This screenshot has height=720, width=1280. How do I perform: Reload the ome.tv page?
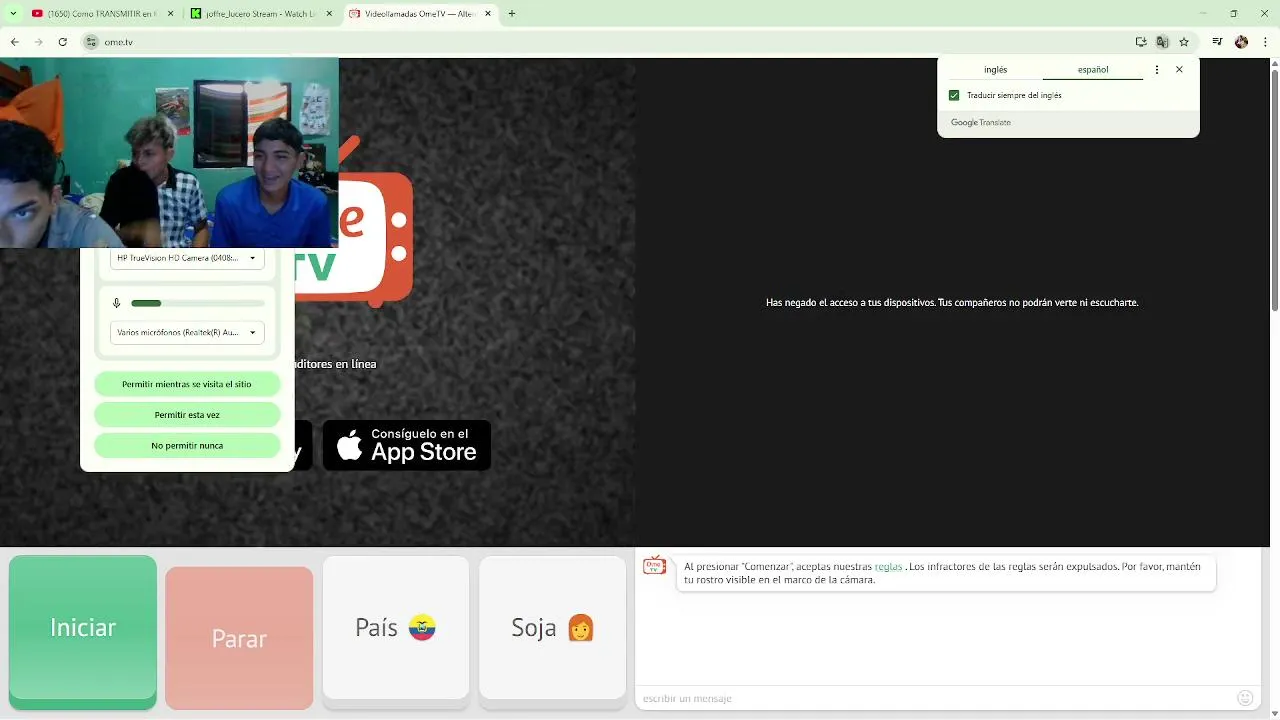click(x=62, y=42)
